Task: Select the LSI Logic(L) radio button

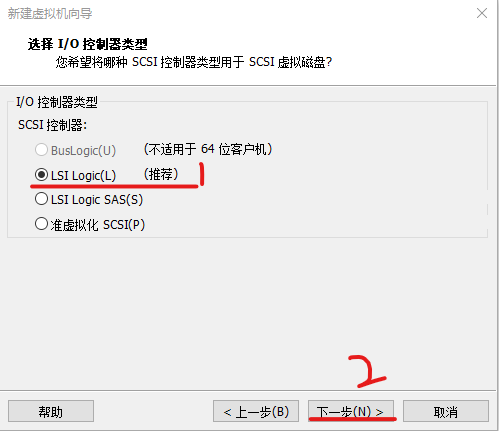Action: [41, 175]
